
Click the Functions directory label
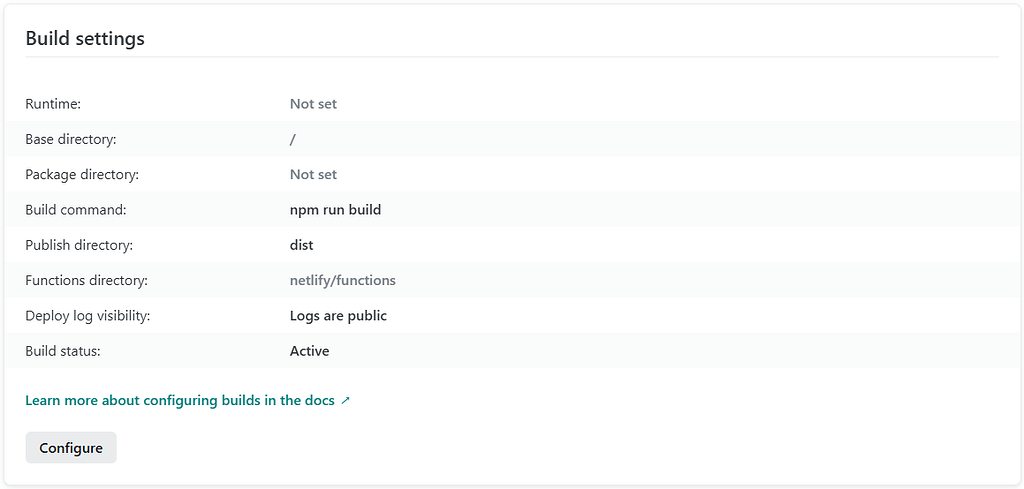[86, 280]
